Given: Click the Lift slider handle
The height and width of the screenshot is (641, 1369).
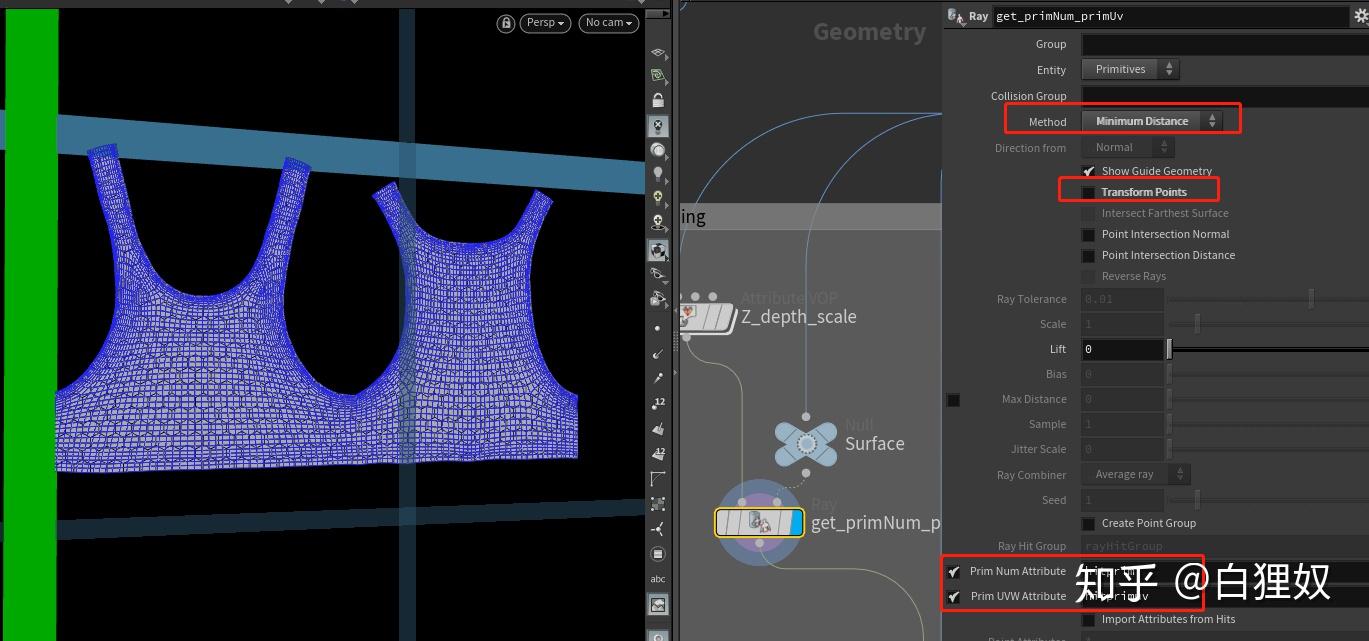Looking at the screenshot, I should (1169, 349).
